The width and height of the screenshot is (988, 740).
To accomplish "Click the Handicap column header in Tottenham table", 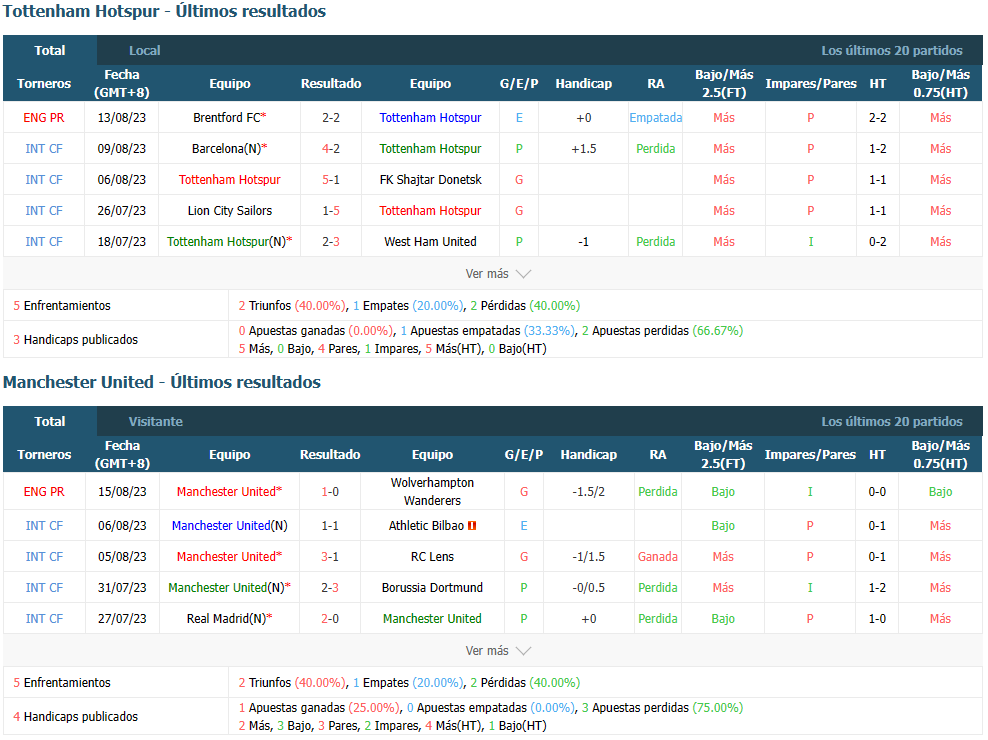I will [x=583, y=83].
